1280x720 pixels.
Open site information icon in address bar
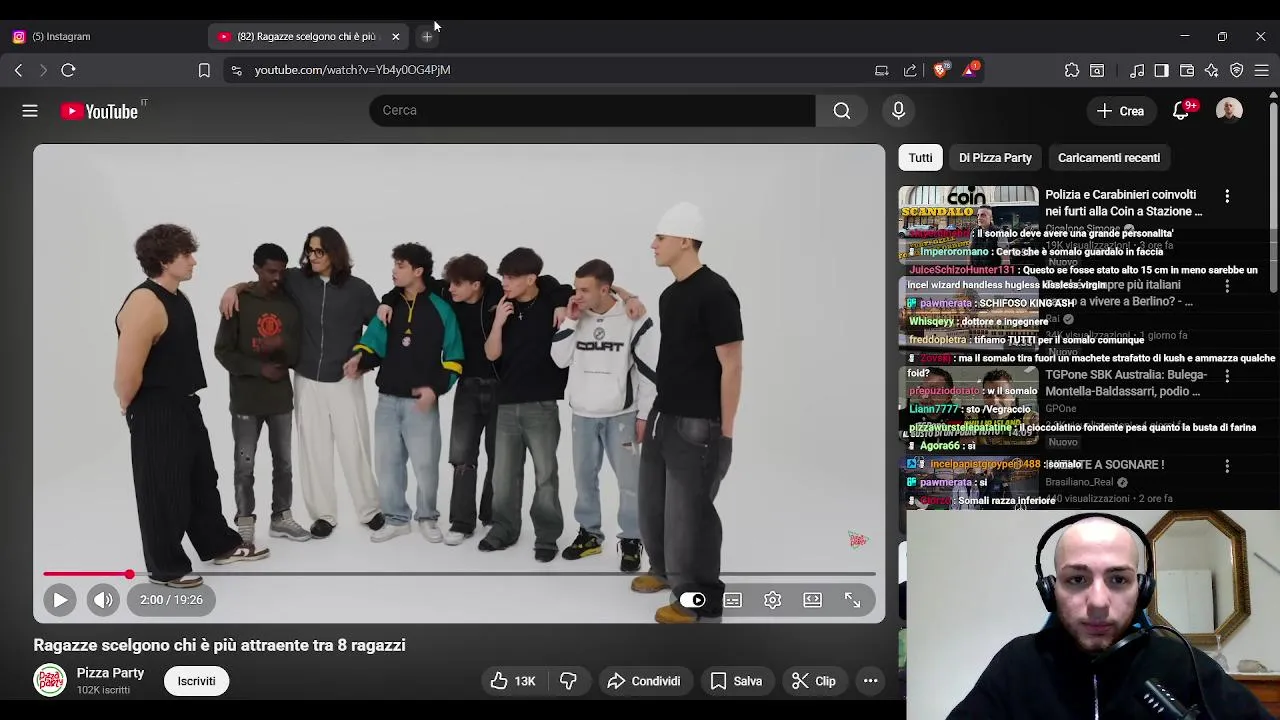point(236,70)
